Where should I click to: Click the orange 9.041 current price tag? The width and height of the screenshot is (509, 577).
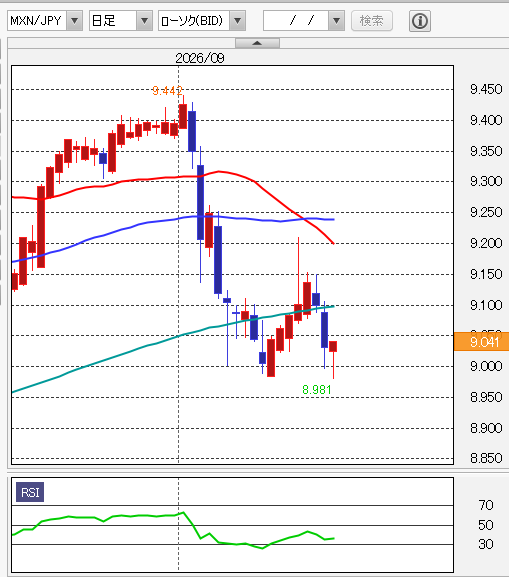[x=481, y=341]
